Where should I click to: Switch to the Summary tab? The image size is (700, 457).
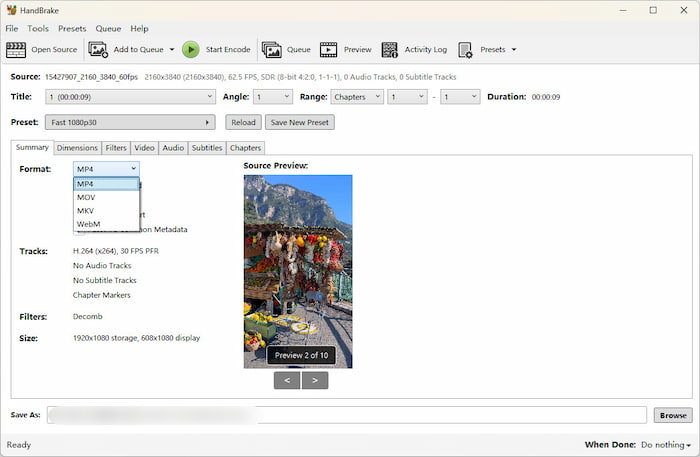tap(32, 147)
